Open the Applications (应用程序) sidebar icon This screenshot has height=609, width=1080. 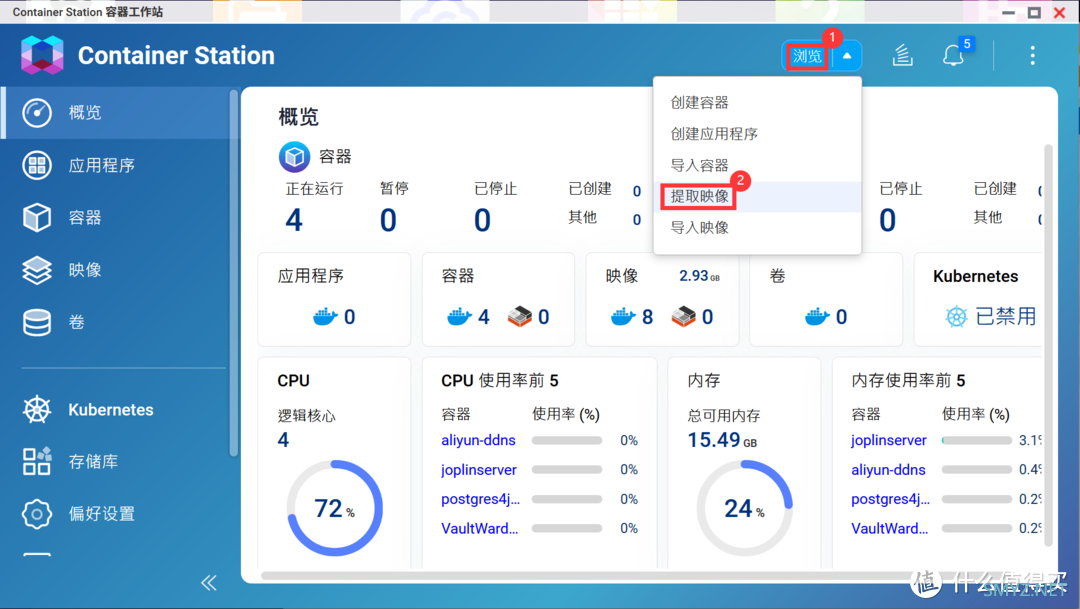(37, 165)
